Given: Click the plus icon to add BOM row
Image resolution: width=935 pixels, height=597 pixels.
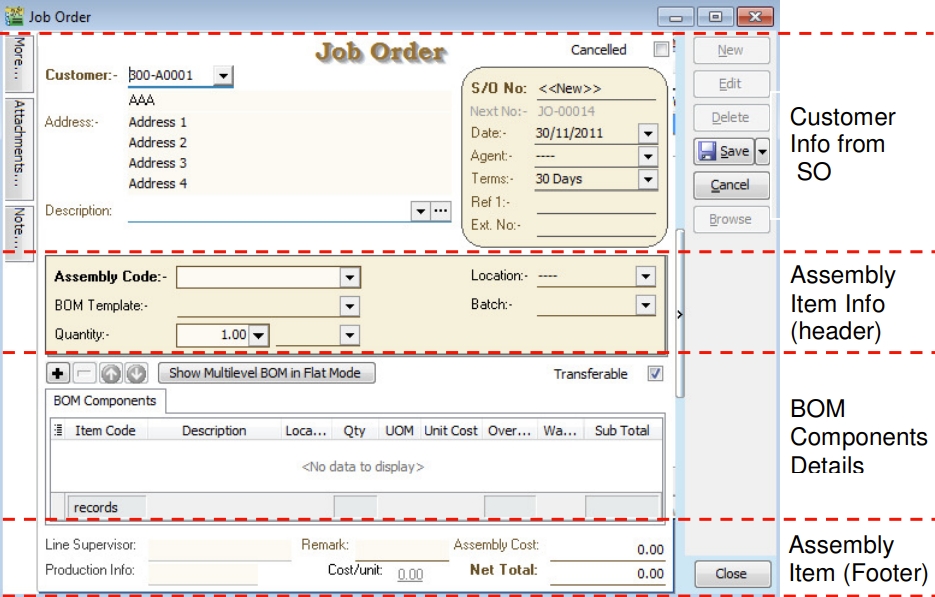Looking at the screenshot, I should tap(58, 374).
